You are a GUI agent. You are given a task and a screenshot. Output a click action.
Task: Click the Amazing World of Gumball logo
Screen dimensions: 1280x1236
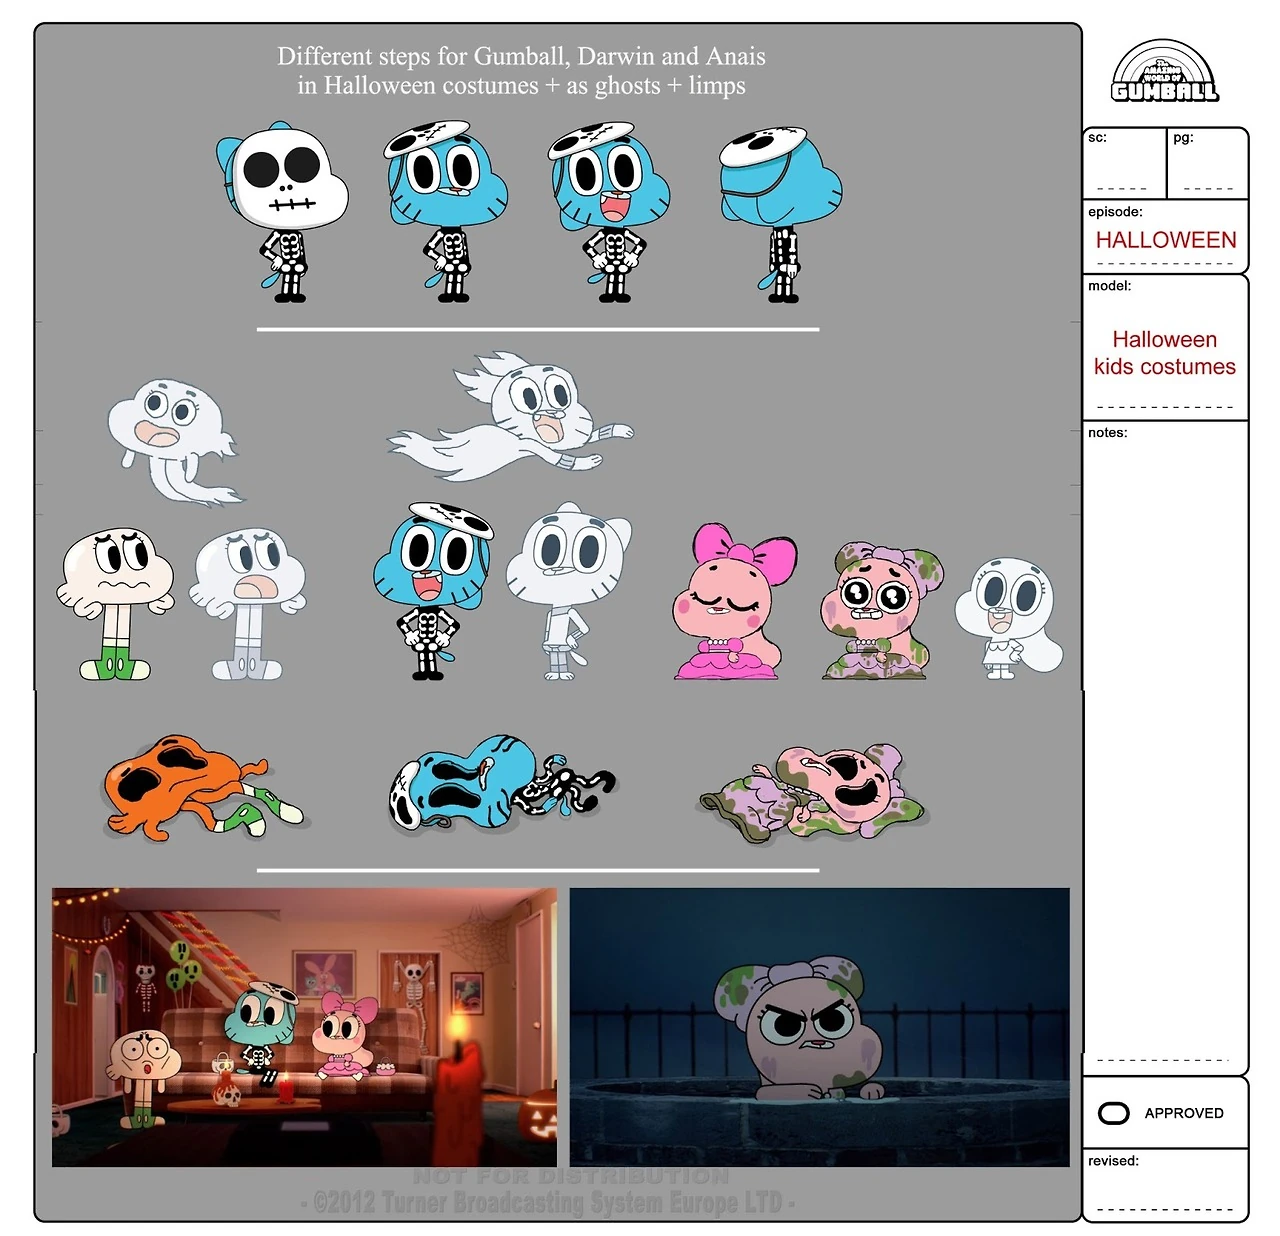1164,72
